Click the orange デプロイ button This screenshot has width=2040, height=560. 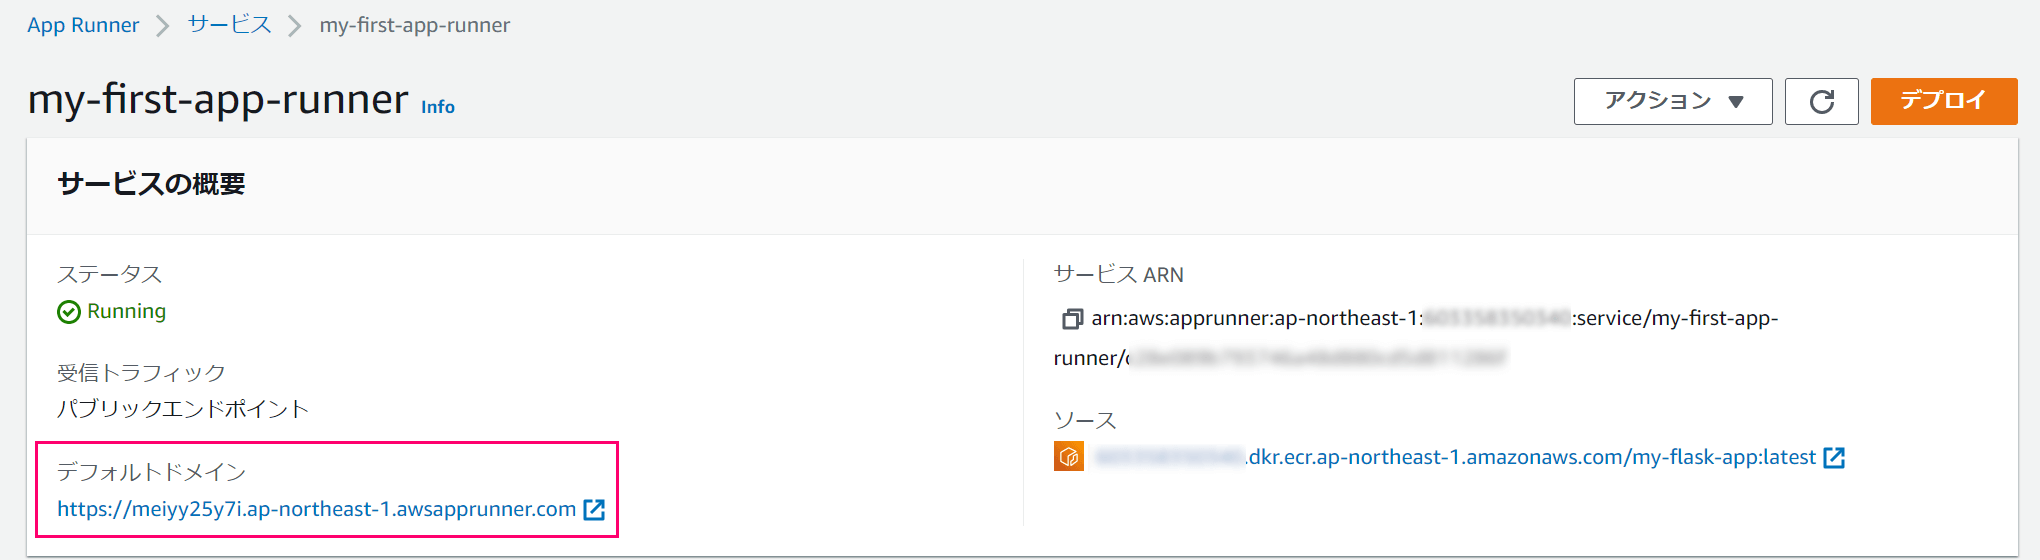[x=1944, y=101]
